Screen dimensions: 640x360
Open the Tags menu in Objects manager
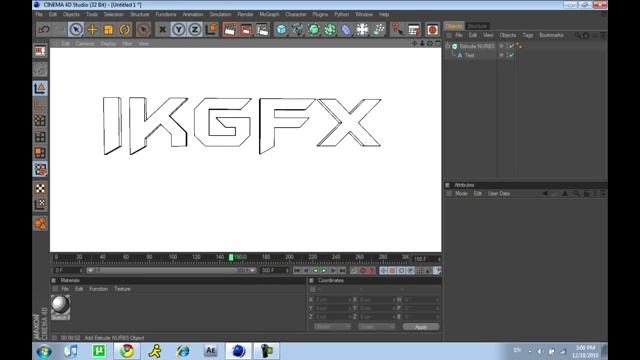click(x=528, y=35)
